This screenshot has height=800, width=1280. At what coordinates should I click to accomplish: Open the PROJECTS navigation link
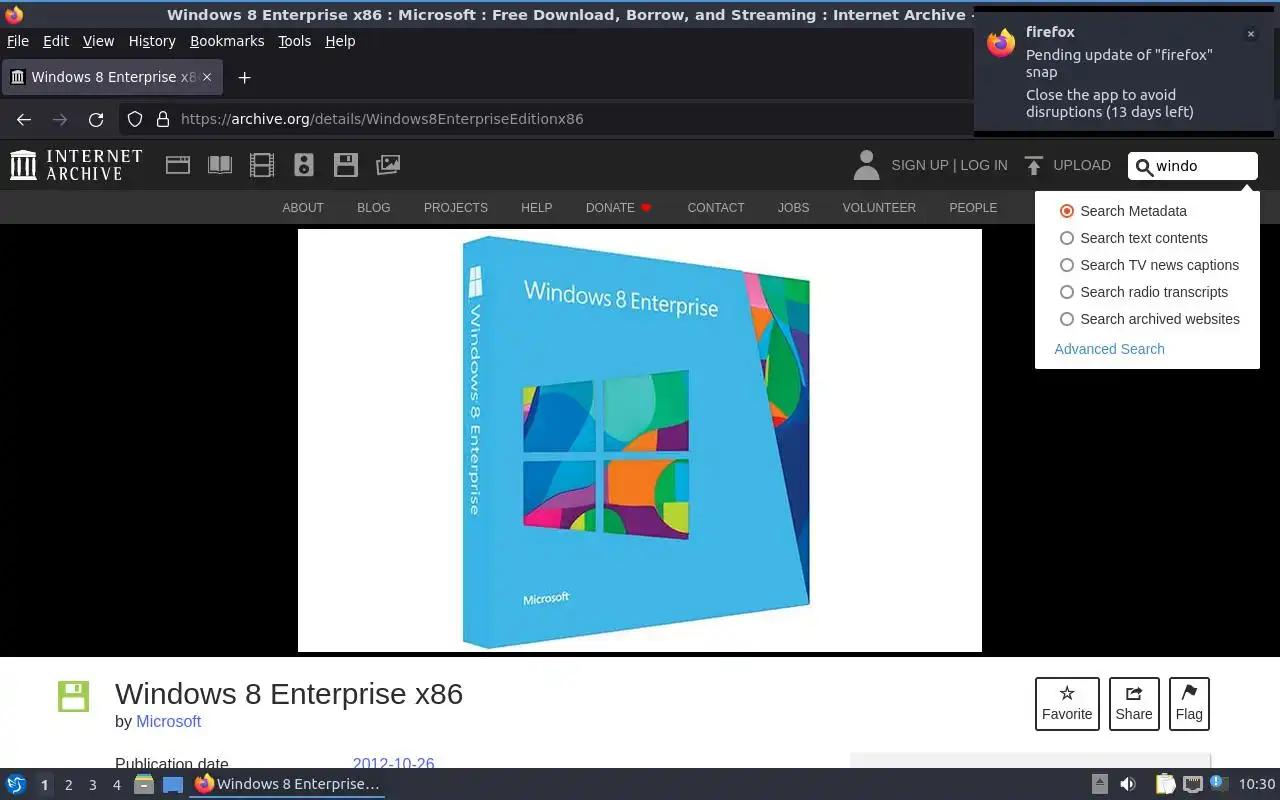tap(456, 208)
